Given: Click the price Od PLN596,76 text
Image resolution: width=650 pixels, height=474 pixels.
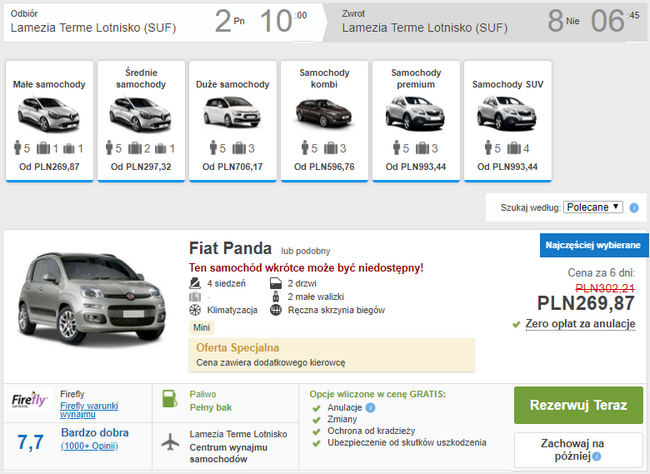Looking at the screenshot, I should point(324,167).
